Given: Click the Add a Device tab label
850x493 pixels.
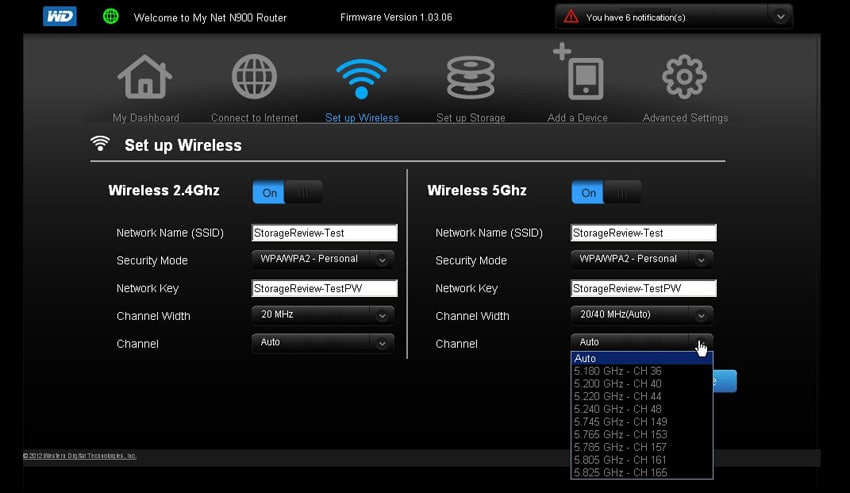Looking at the screenshot, I should tap(577, 118).
